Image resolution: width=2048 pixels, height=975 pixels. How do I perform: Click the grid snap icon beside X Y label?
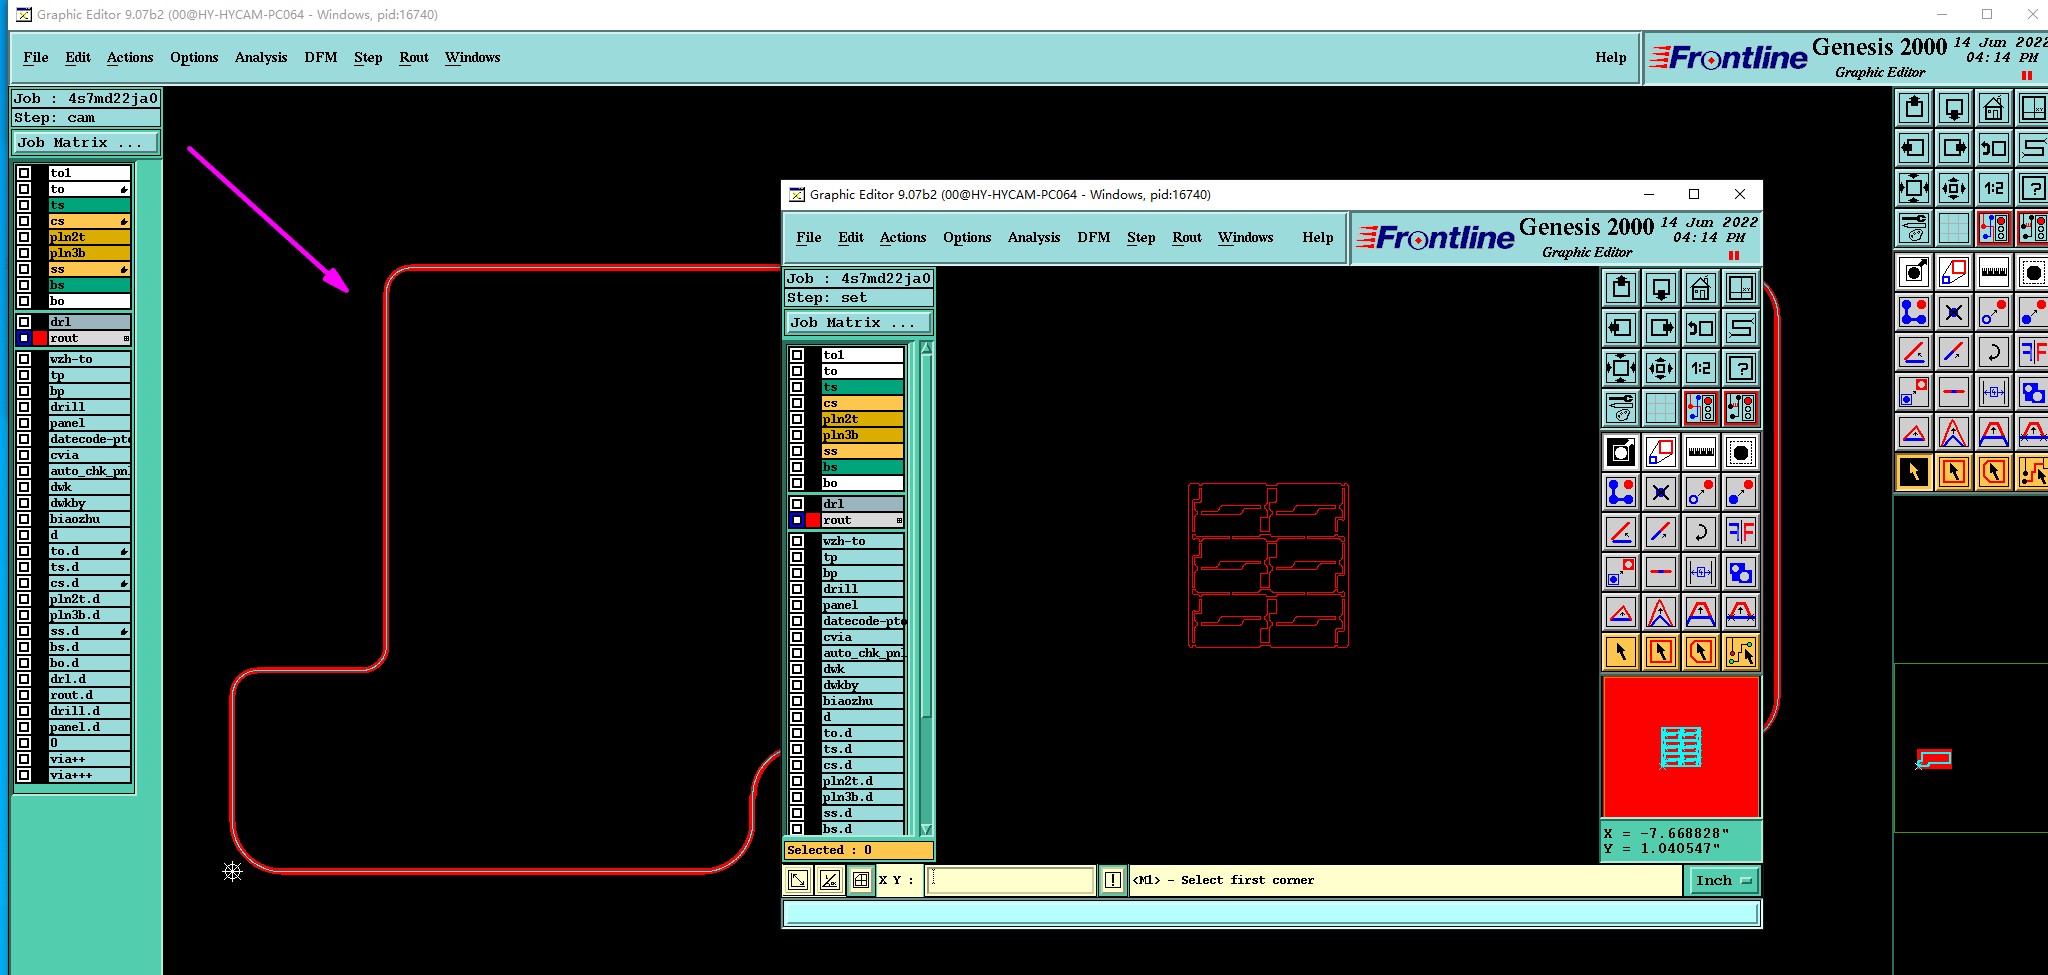coord(861,880)
